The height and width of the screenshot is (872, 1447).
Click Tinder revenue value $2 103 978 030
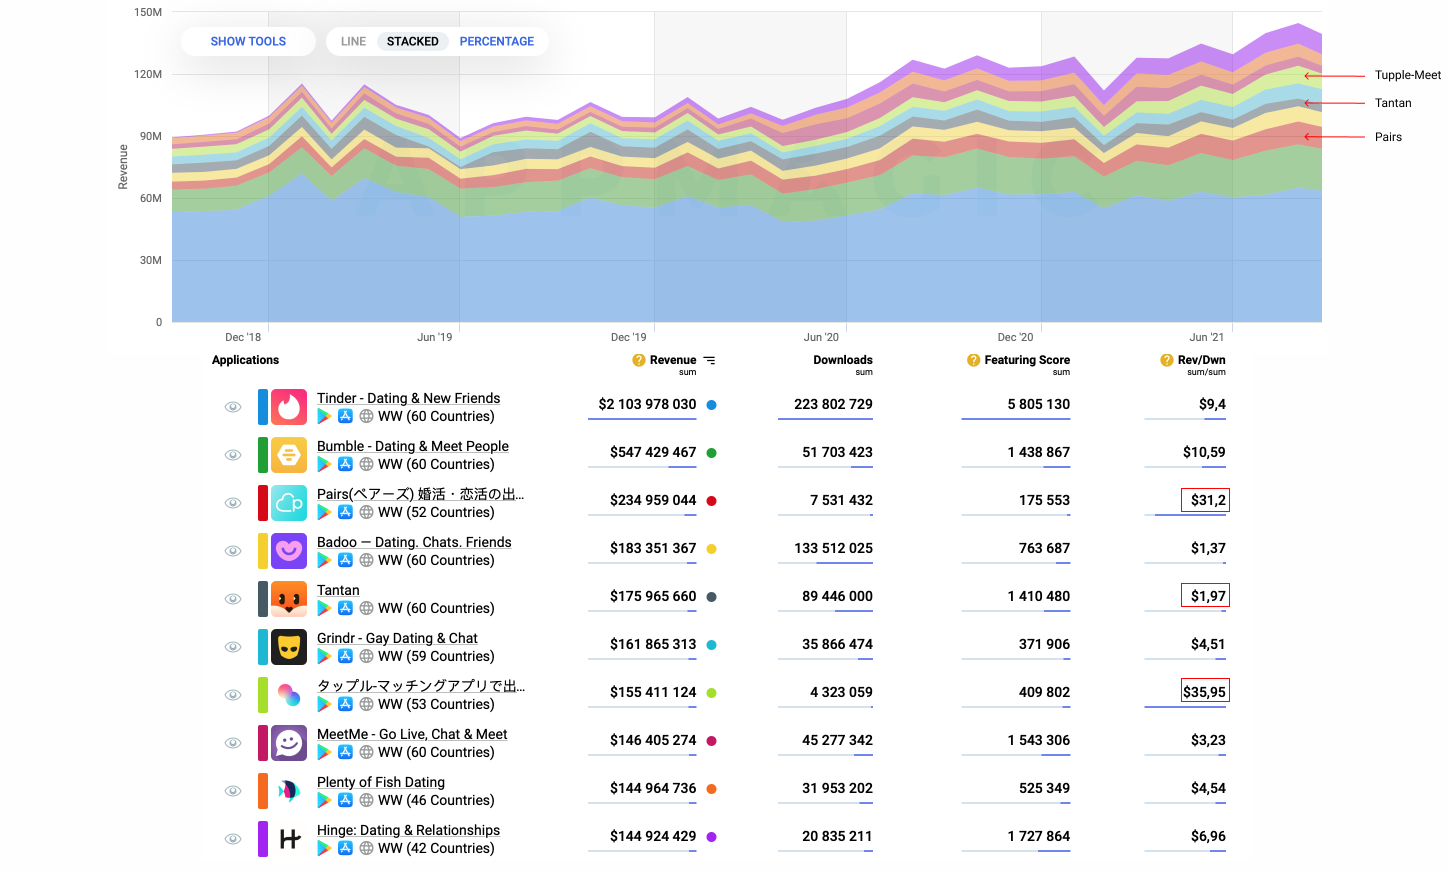click(x=647, y=404)
